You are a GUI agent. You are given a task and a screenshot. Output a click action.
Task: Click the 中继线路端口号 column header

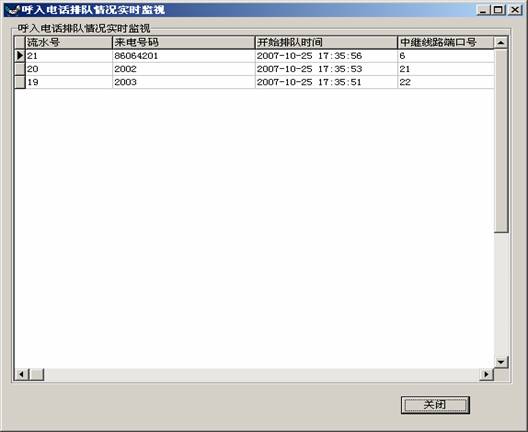tap(446, 42)
